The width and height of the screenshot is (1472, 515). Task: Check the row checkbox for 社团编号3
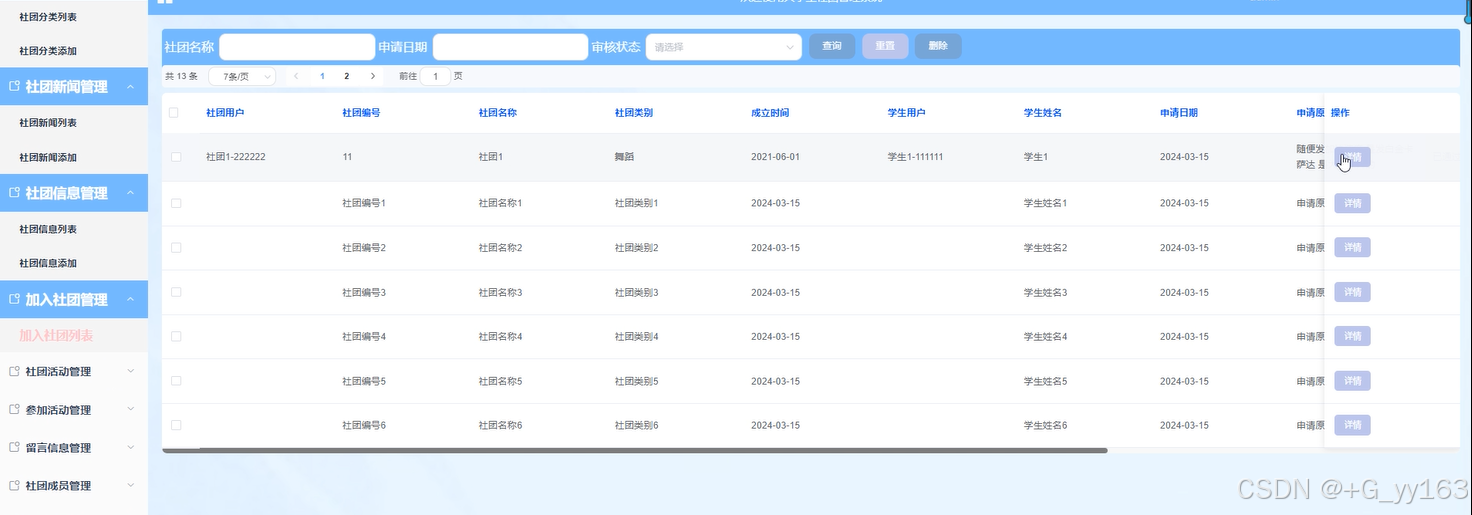176,292
